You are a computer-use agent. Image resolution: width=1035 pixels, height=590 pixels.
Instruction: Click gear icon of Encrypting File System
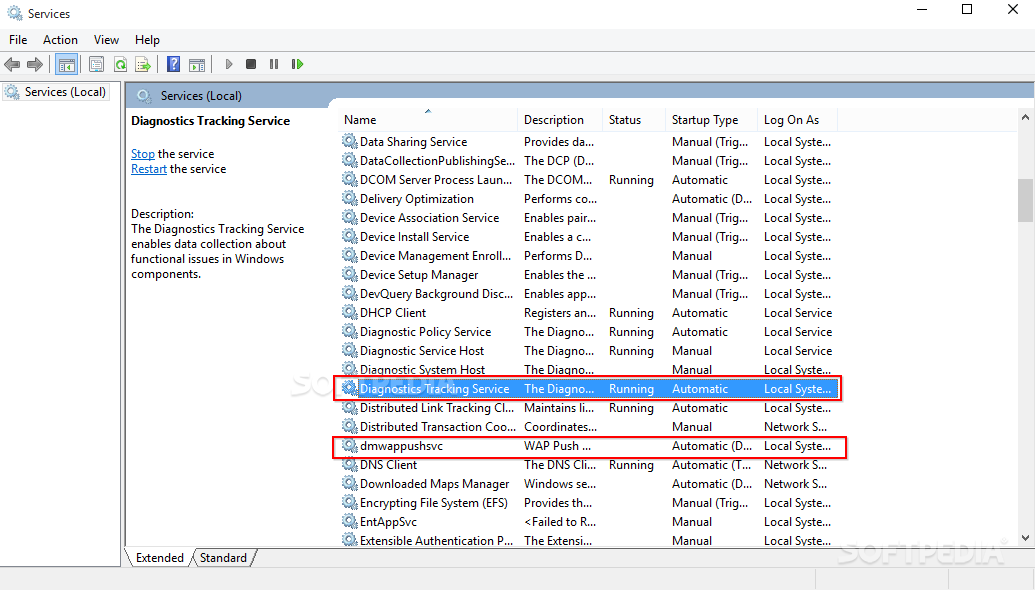click(349, 502)
